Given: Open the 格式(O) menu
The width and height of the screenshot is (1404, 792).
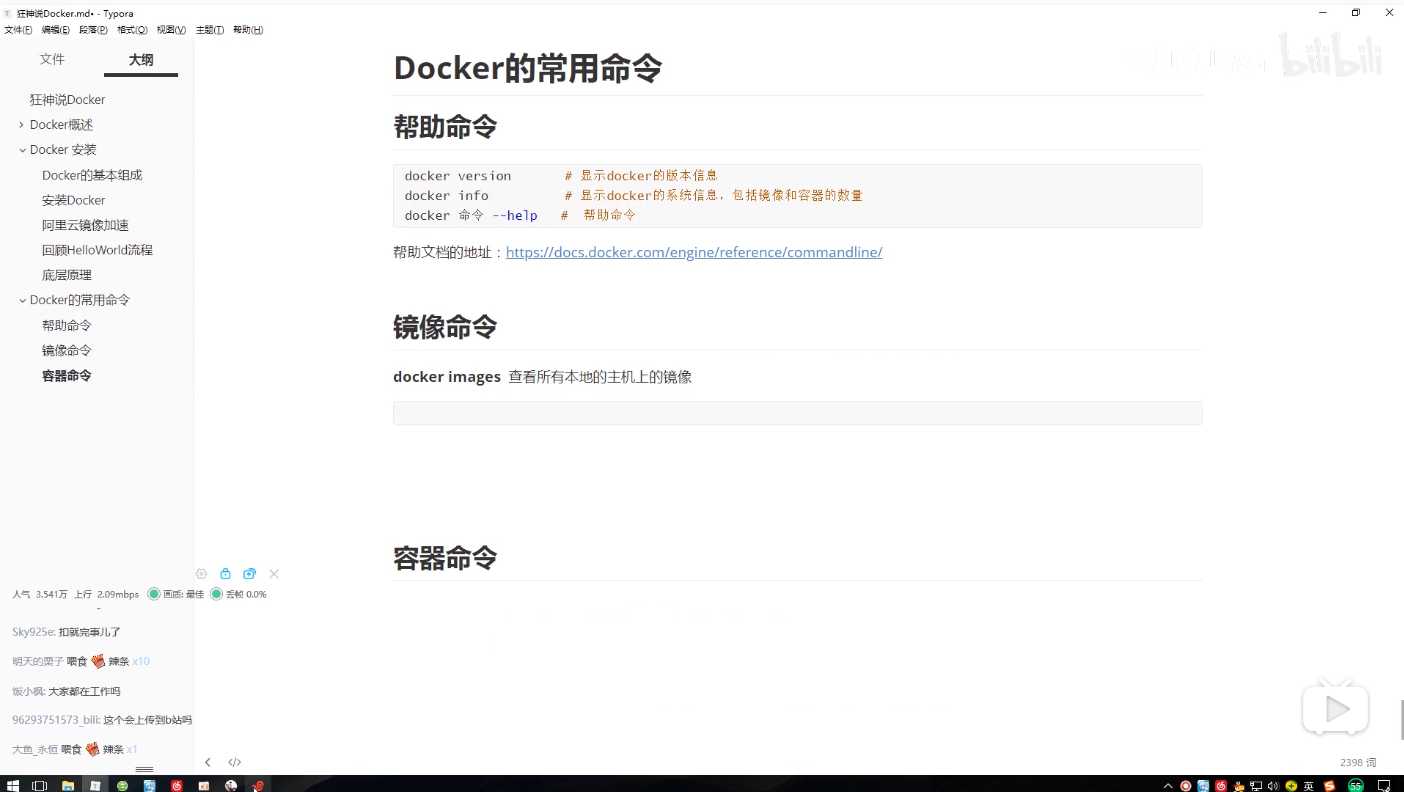Looking at the screenshot, I should (132, 30).
